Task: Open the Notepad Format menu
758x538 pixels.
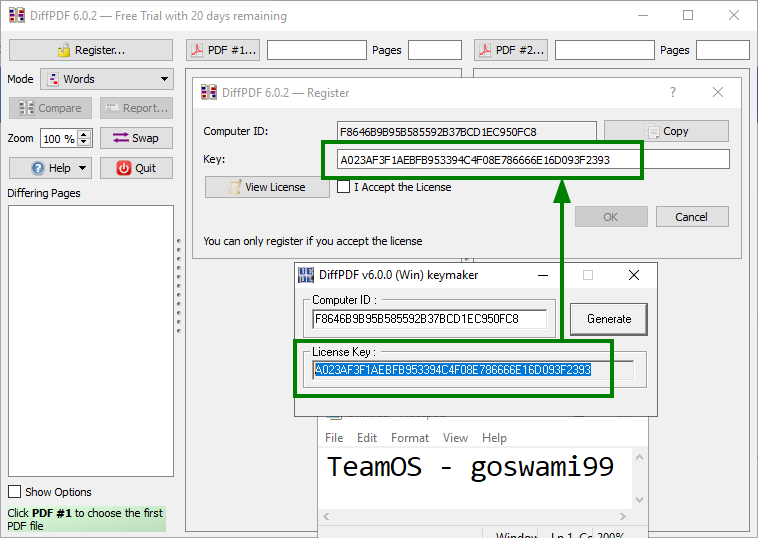Action: (x=410, y=438)
